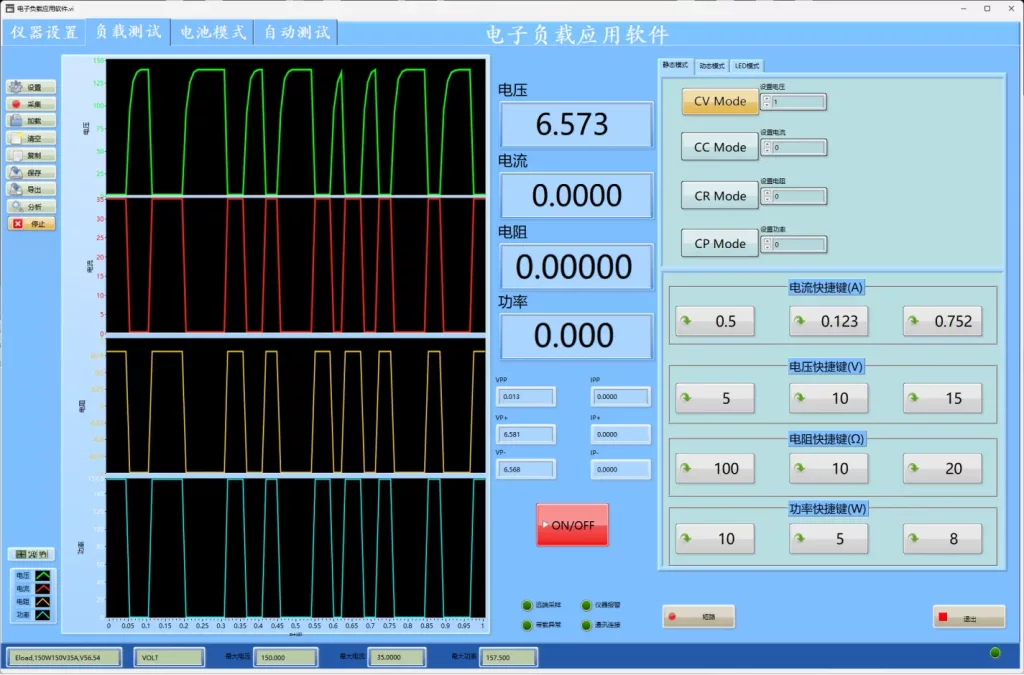1024x675 pixels.
Task: Enable CV Mode
Action: [x=720, y=101]
